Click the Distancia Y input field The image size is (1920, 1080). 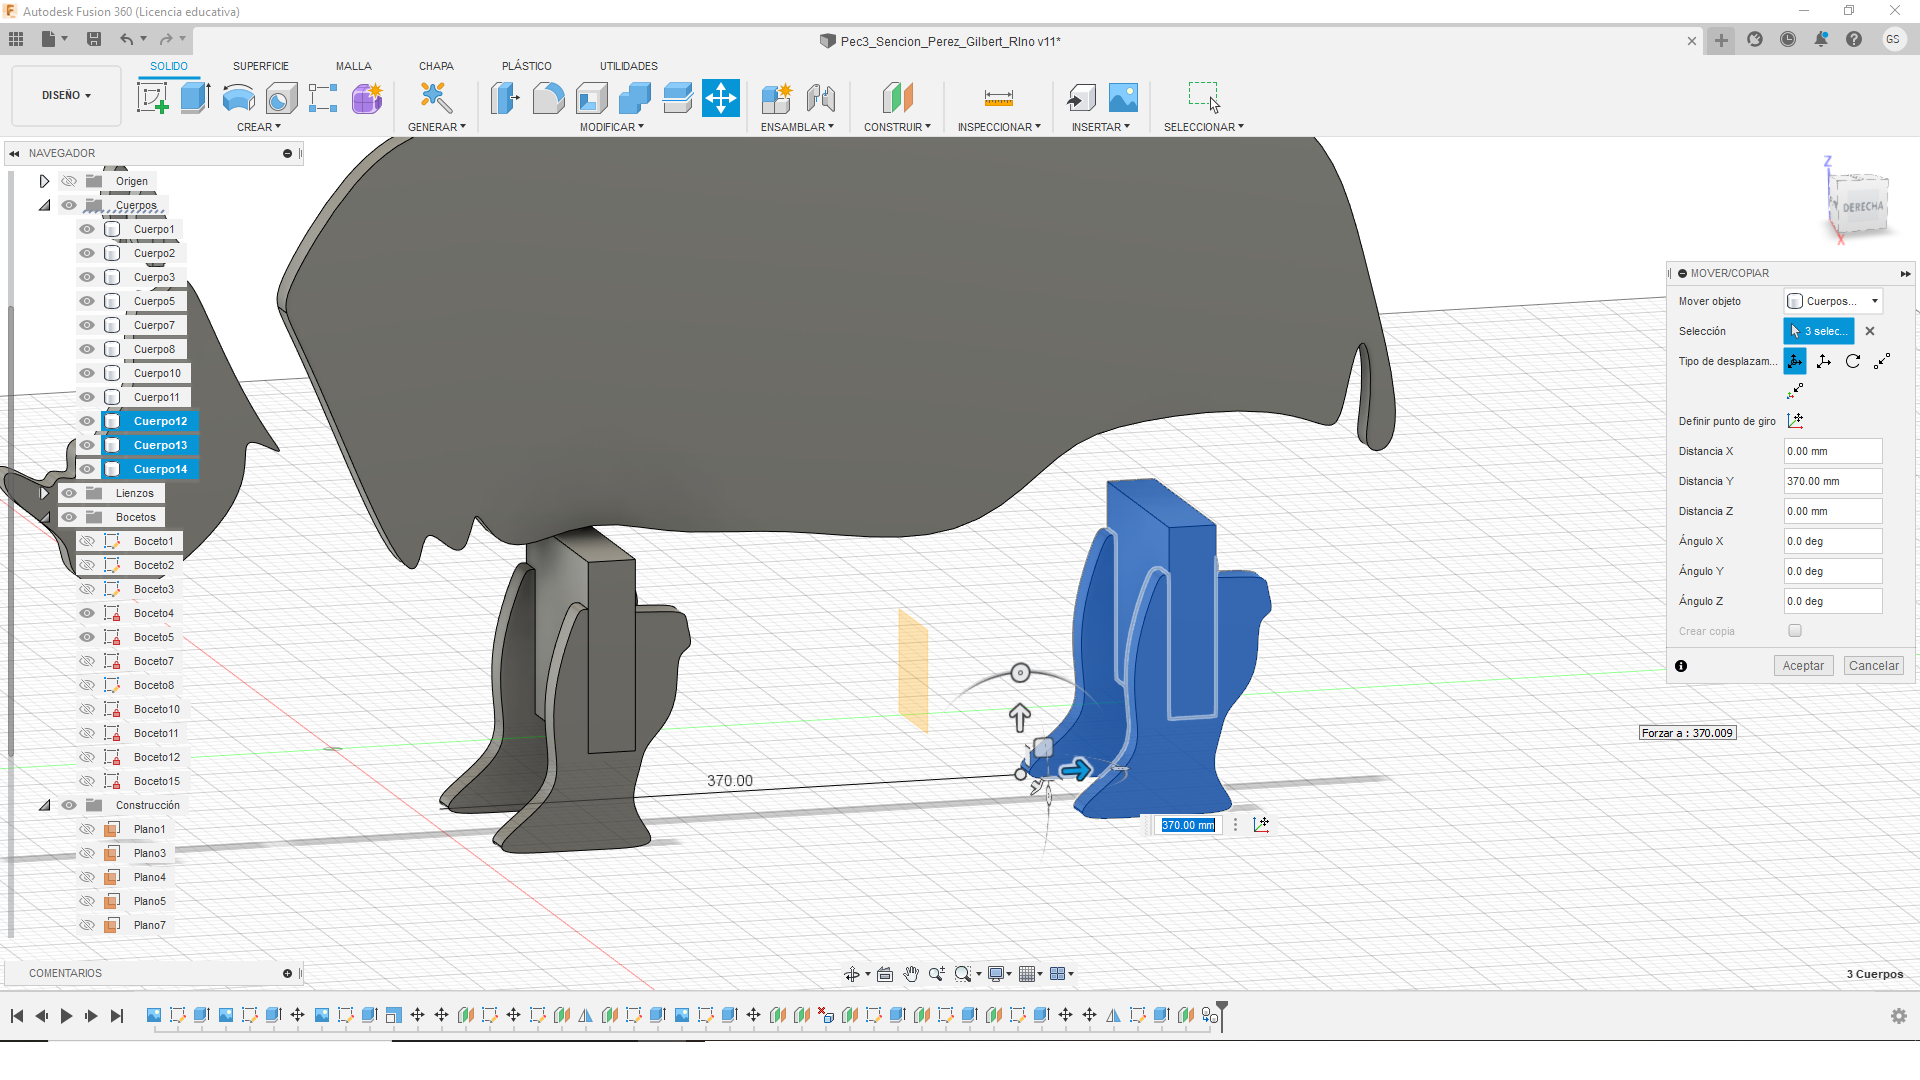pos(1832,481)
